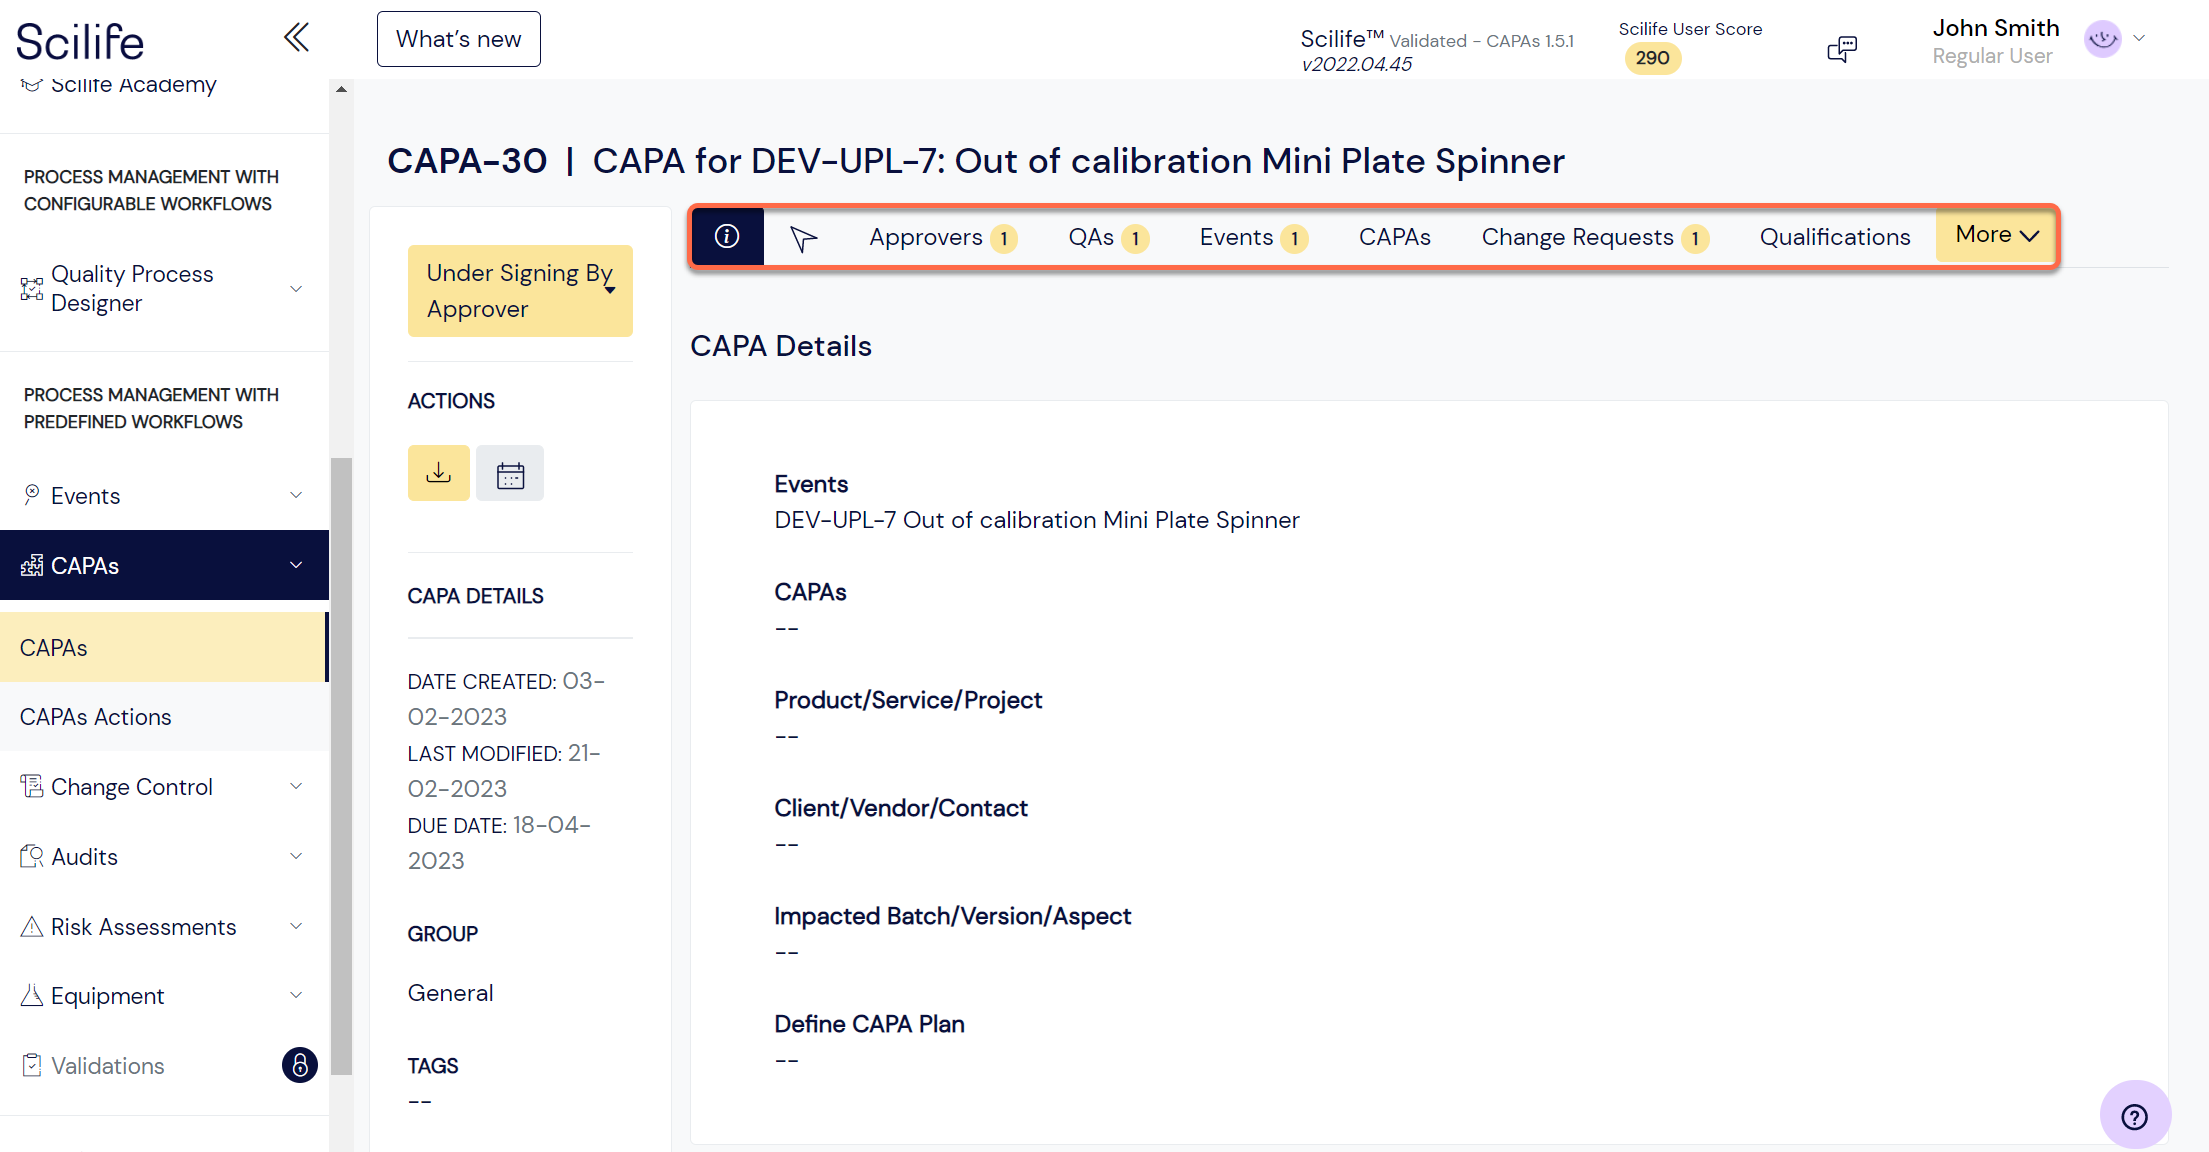This screenshot has width=2209, height=1152.
Task: Expand the Risk Assessments chevron
Action: (x=296, y=926)
